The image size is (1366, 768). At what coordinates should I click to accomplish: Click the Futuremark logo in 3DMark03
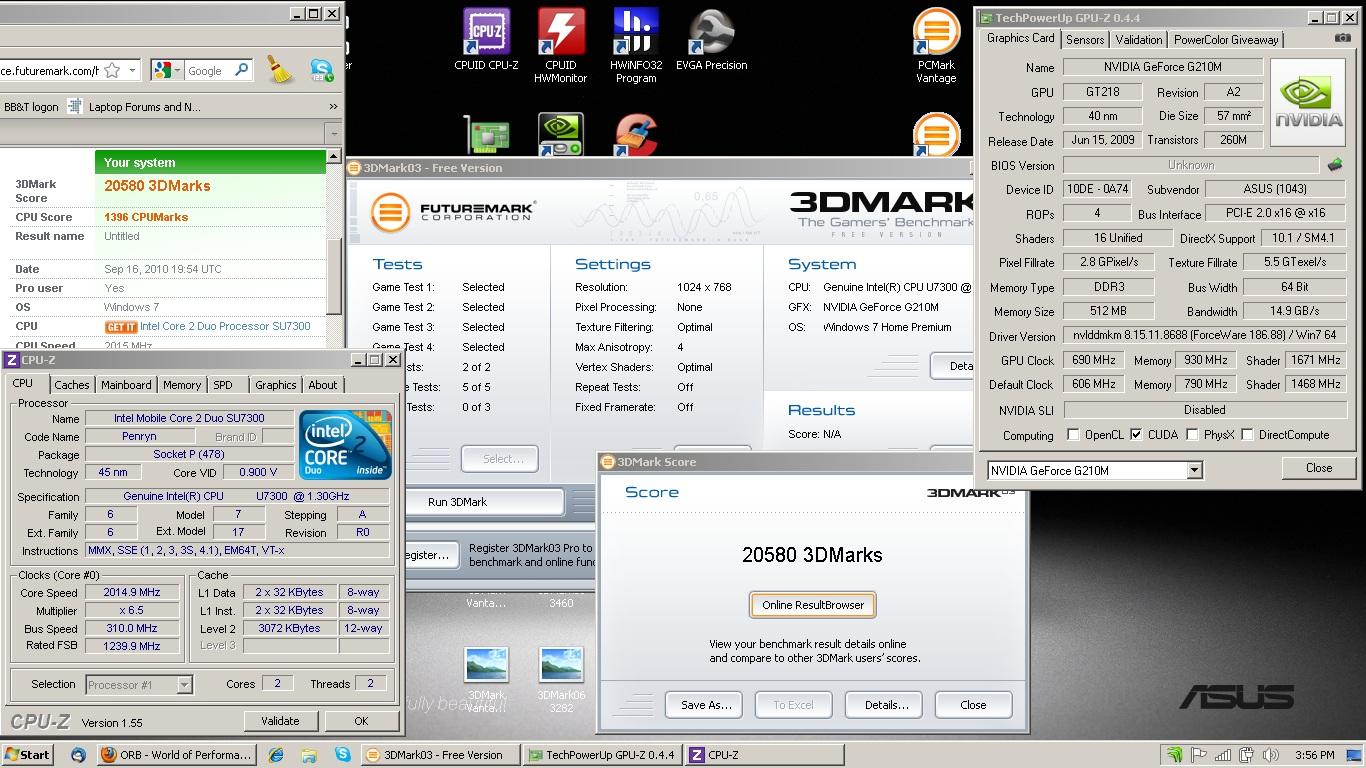click(453, 212)
